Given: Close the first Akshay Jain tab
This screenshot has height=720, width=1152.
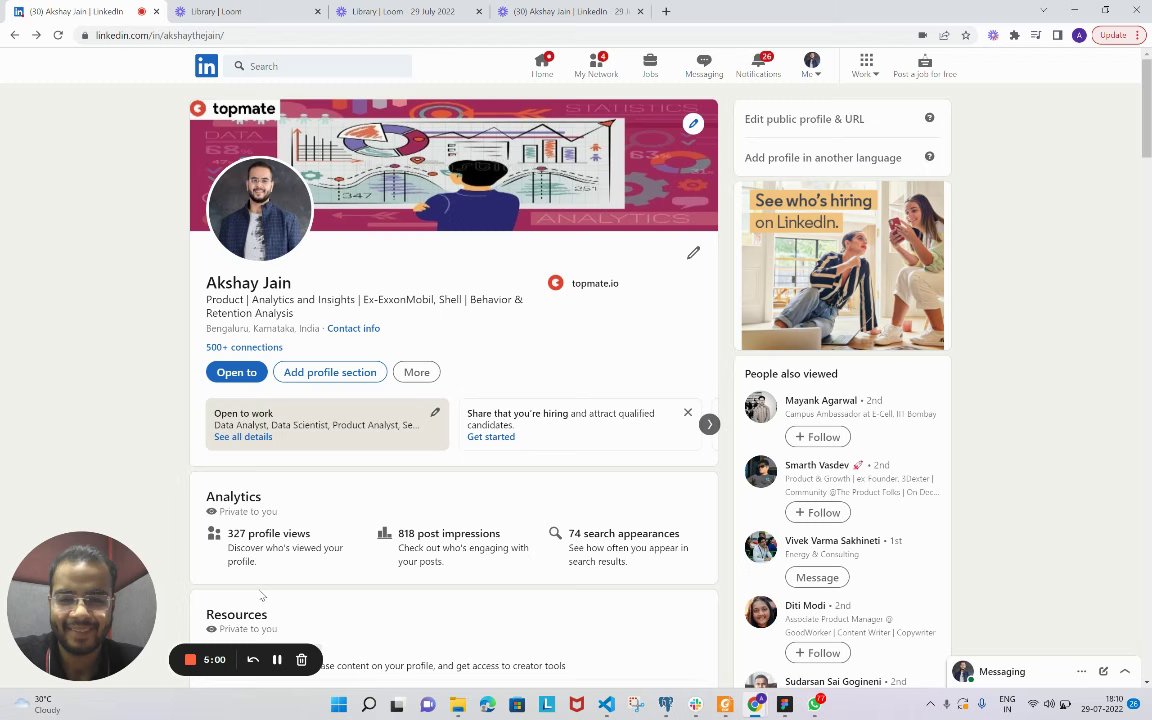Looking at the screenshot, I should [156, 12].
